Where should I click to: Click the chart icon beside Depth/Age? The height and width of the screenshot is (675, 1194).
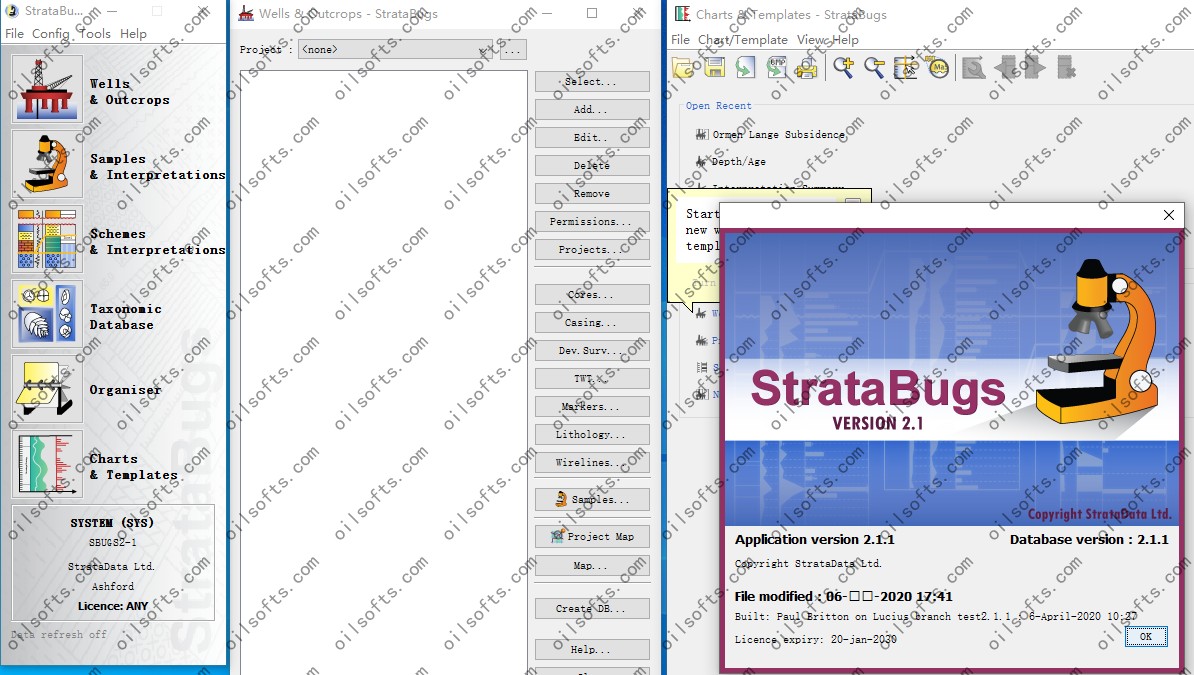coord(701,162)
